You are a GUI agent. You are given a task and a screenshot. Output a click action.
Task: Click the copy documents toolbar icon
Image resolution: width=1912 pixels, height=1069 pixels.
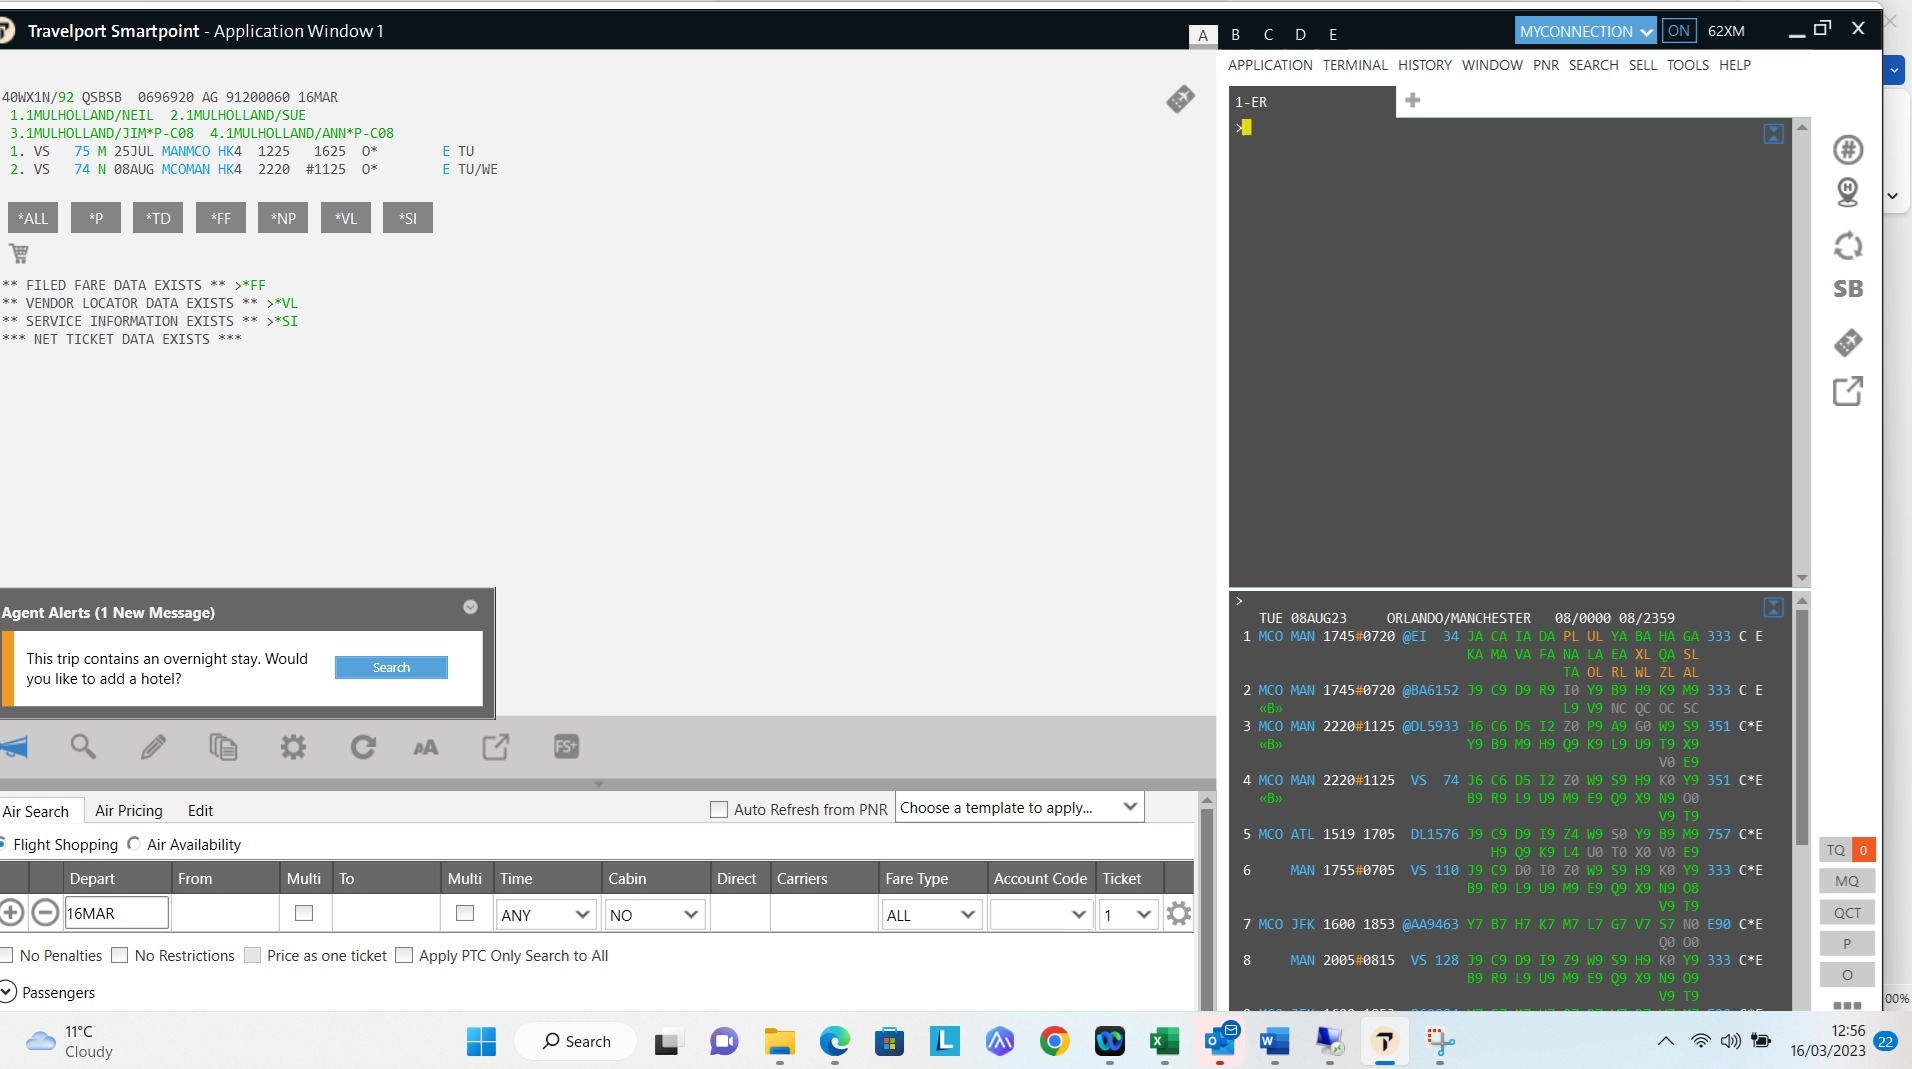(223, 747)
